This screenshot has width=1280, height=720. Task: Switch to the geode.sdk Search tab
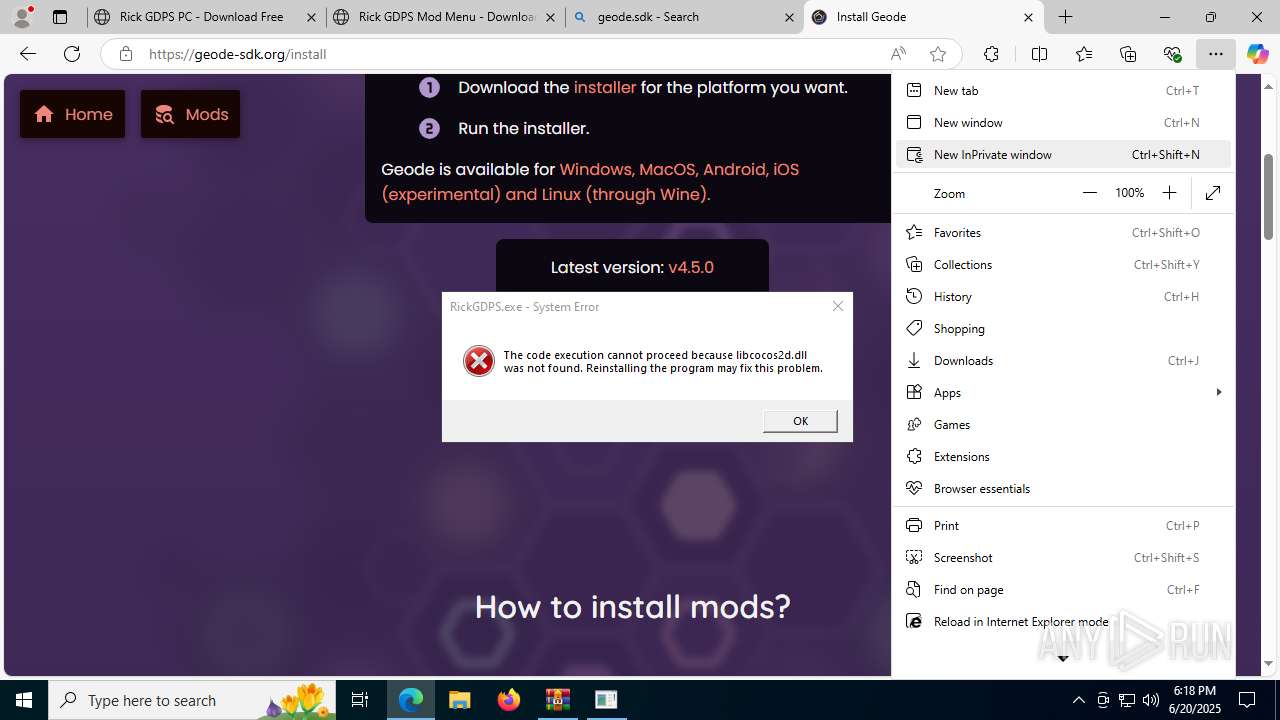(684, 17)
